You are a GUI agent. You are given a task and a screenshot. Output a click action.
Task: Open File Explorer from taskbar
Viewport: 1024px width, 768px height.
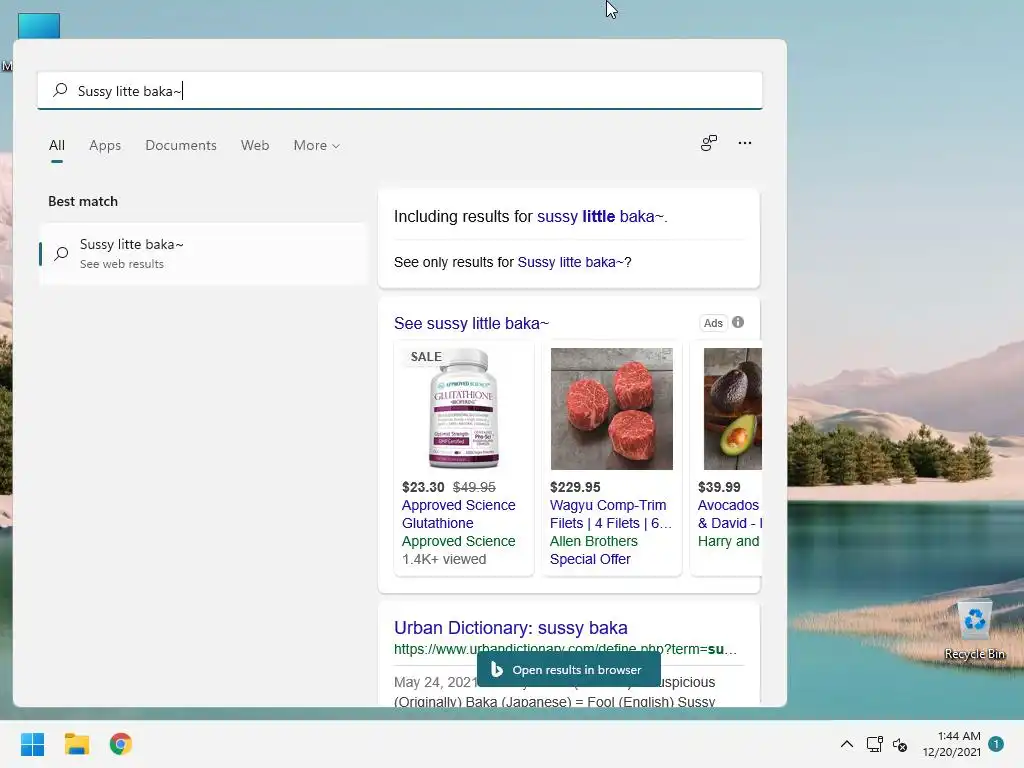76,744
